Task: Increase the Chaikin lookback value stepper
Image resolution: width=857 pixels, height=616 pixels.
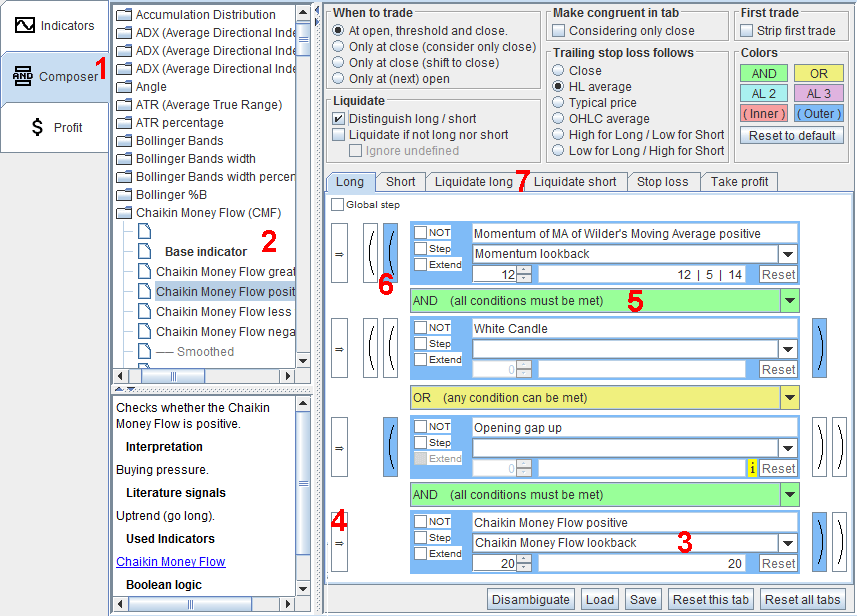Action: click(x=524, y=559)
